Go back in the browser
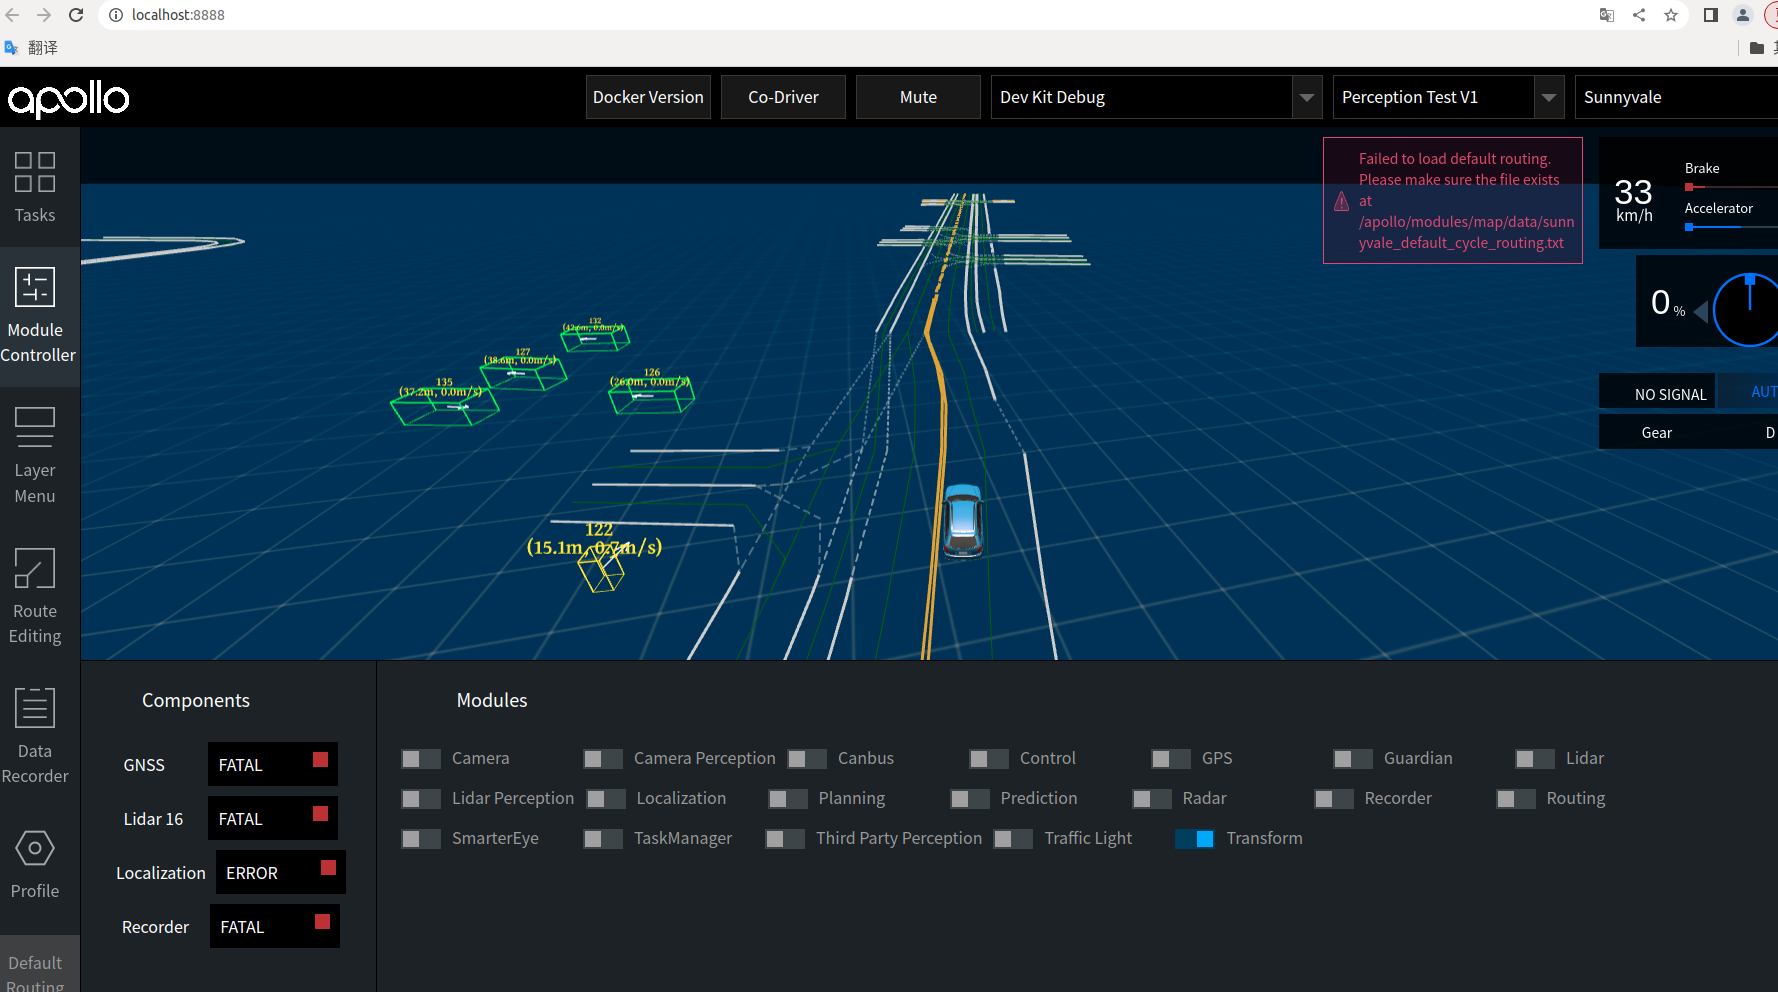Viewport: 1778px width, 992px height. [12, 15]
